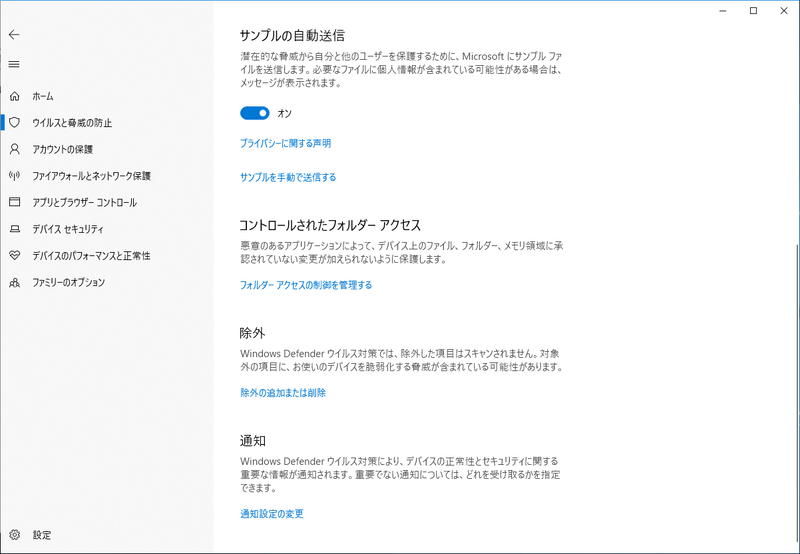
Task: Click 通知設定の変更 link
Action: click(x=272, y=513)
